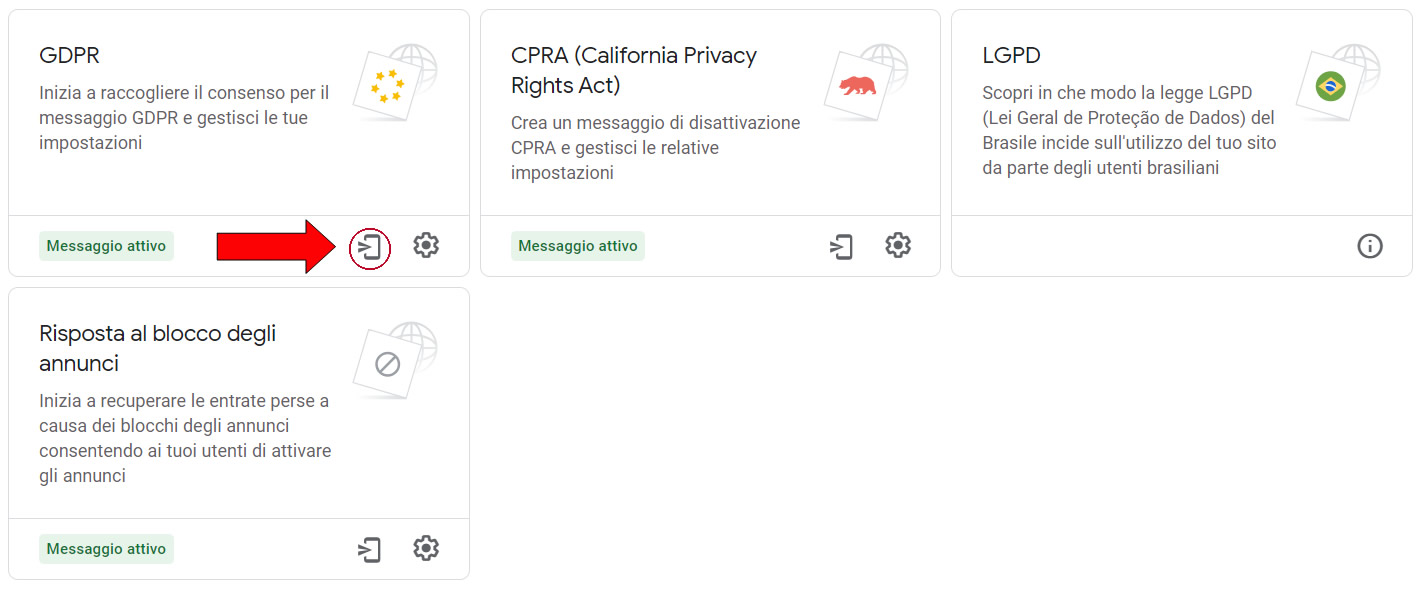Screen dimensions: 1426x596
Task: Click ad blocking card's 'Messaggio attivo' badge
Action: pyautogui.click(x=107, y=549)
